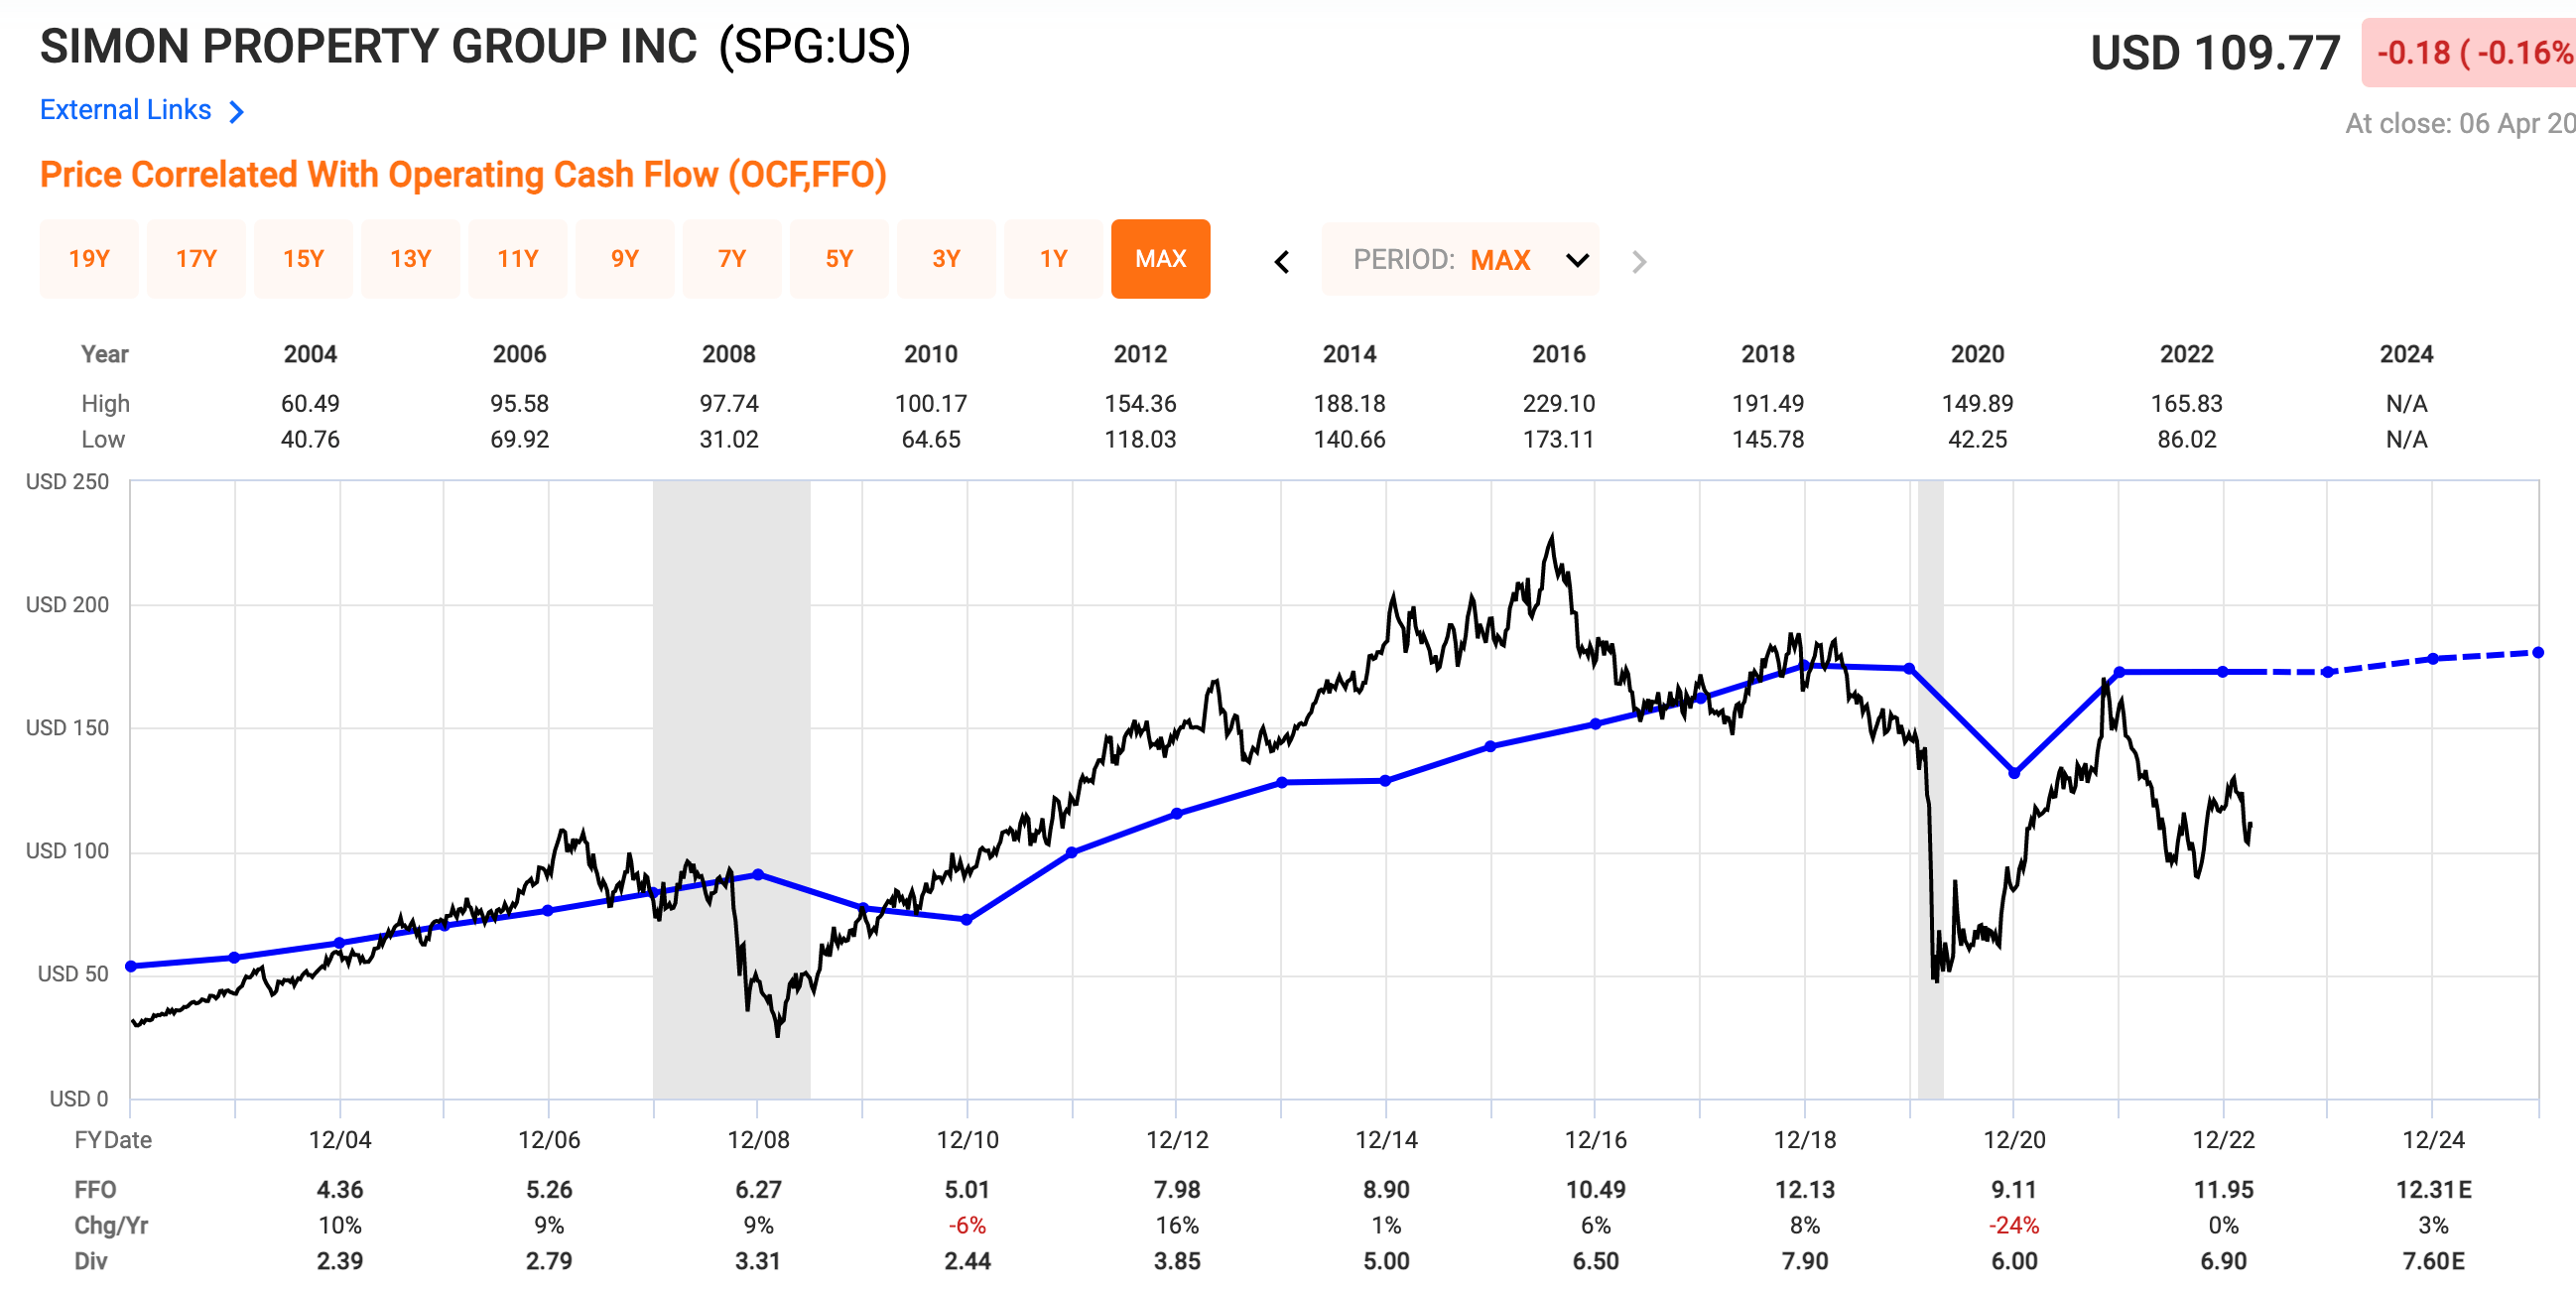The width and height of the screenshot is (2576, 1296).
Task: Click the blue arrow next to External Links
Action: [237, 111]
